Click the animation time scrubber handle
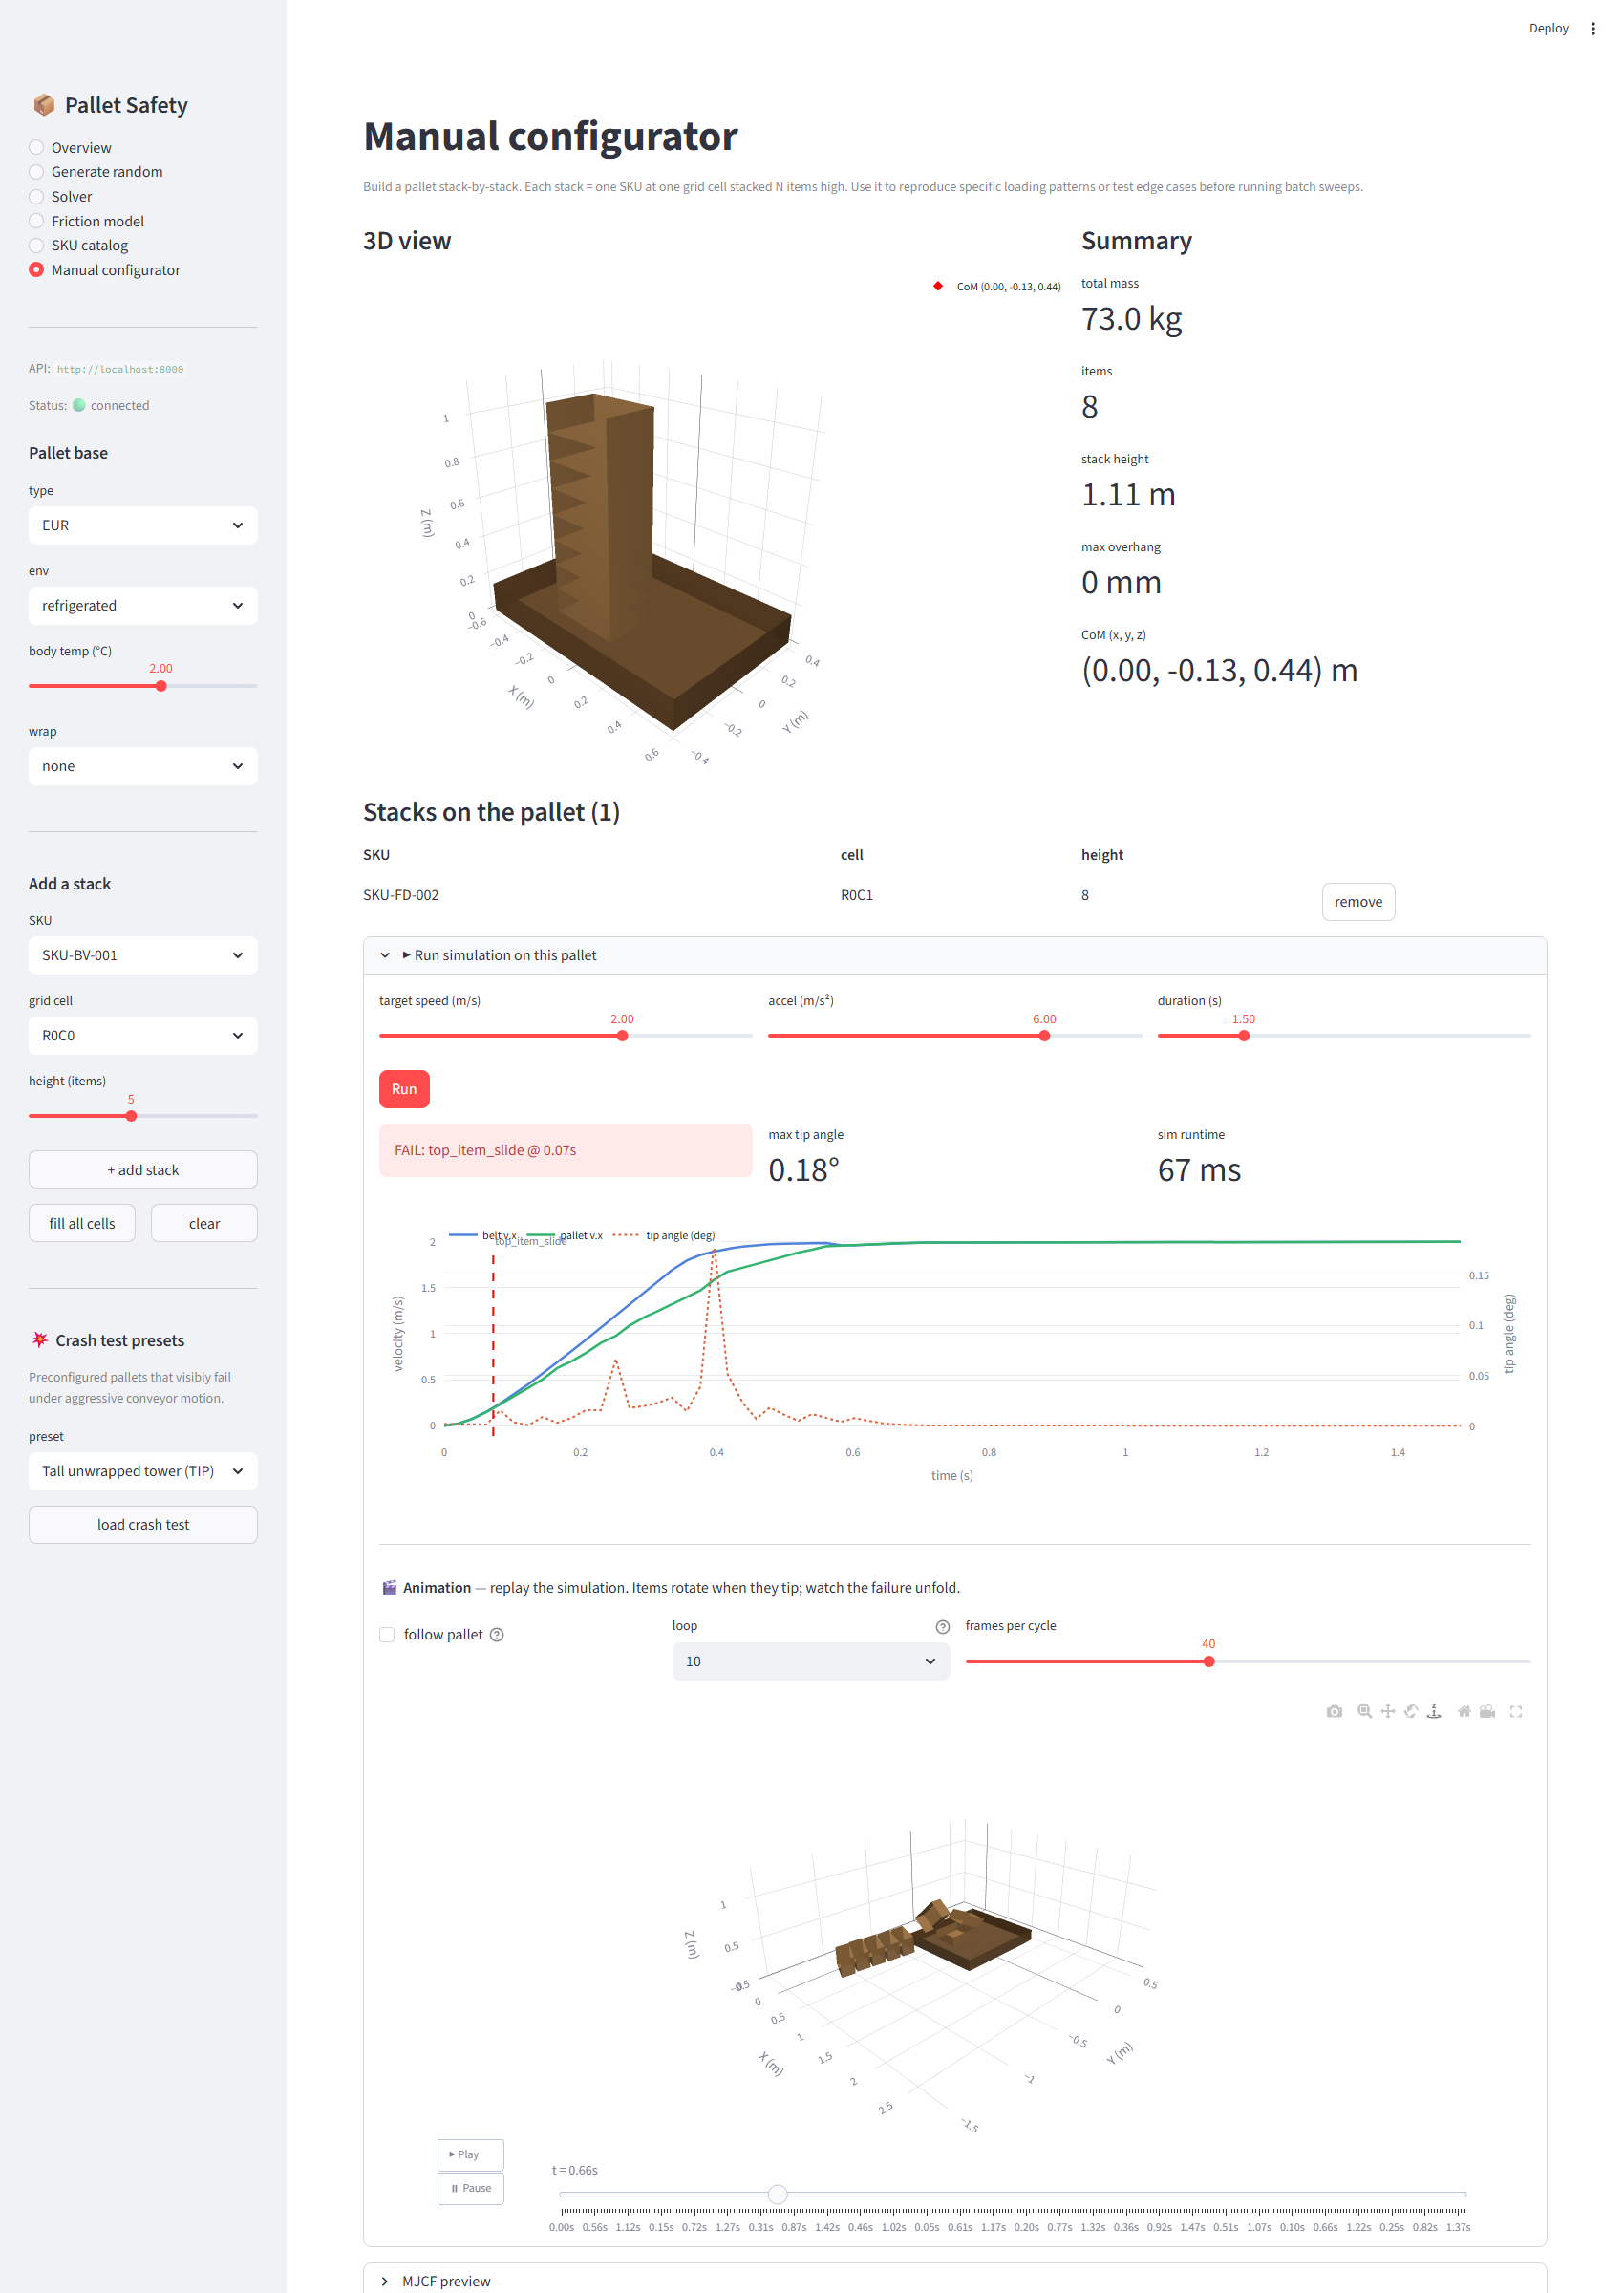The height and width of the screenshot is (2293, 1624). click(x=777, y=2194)
